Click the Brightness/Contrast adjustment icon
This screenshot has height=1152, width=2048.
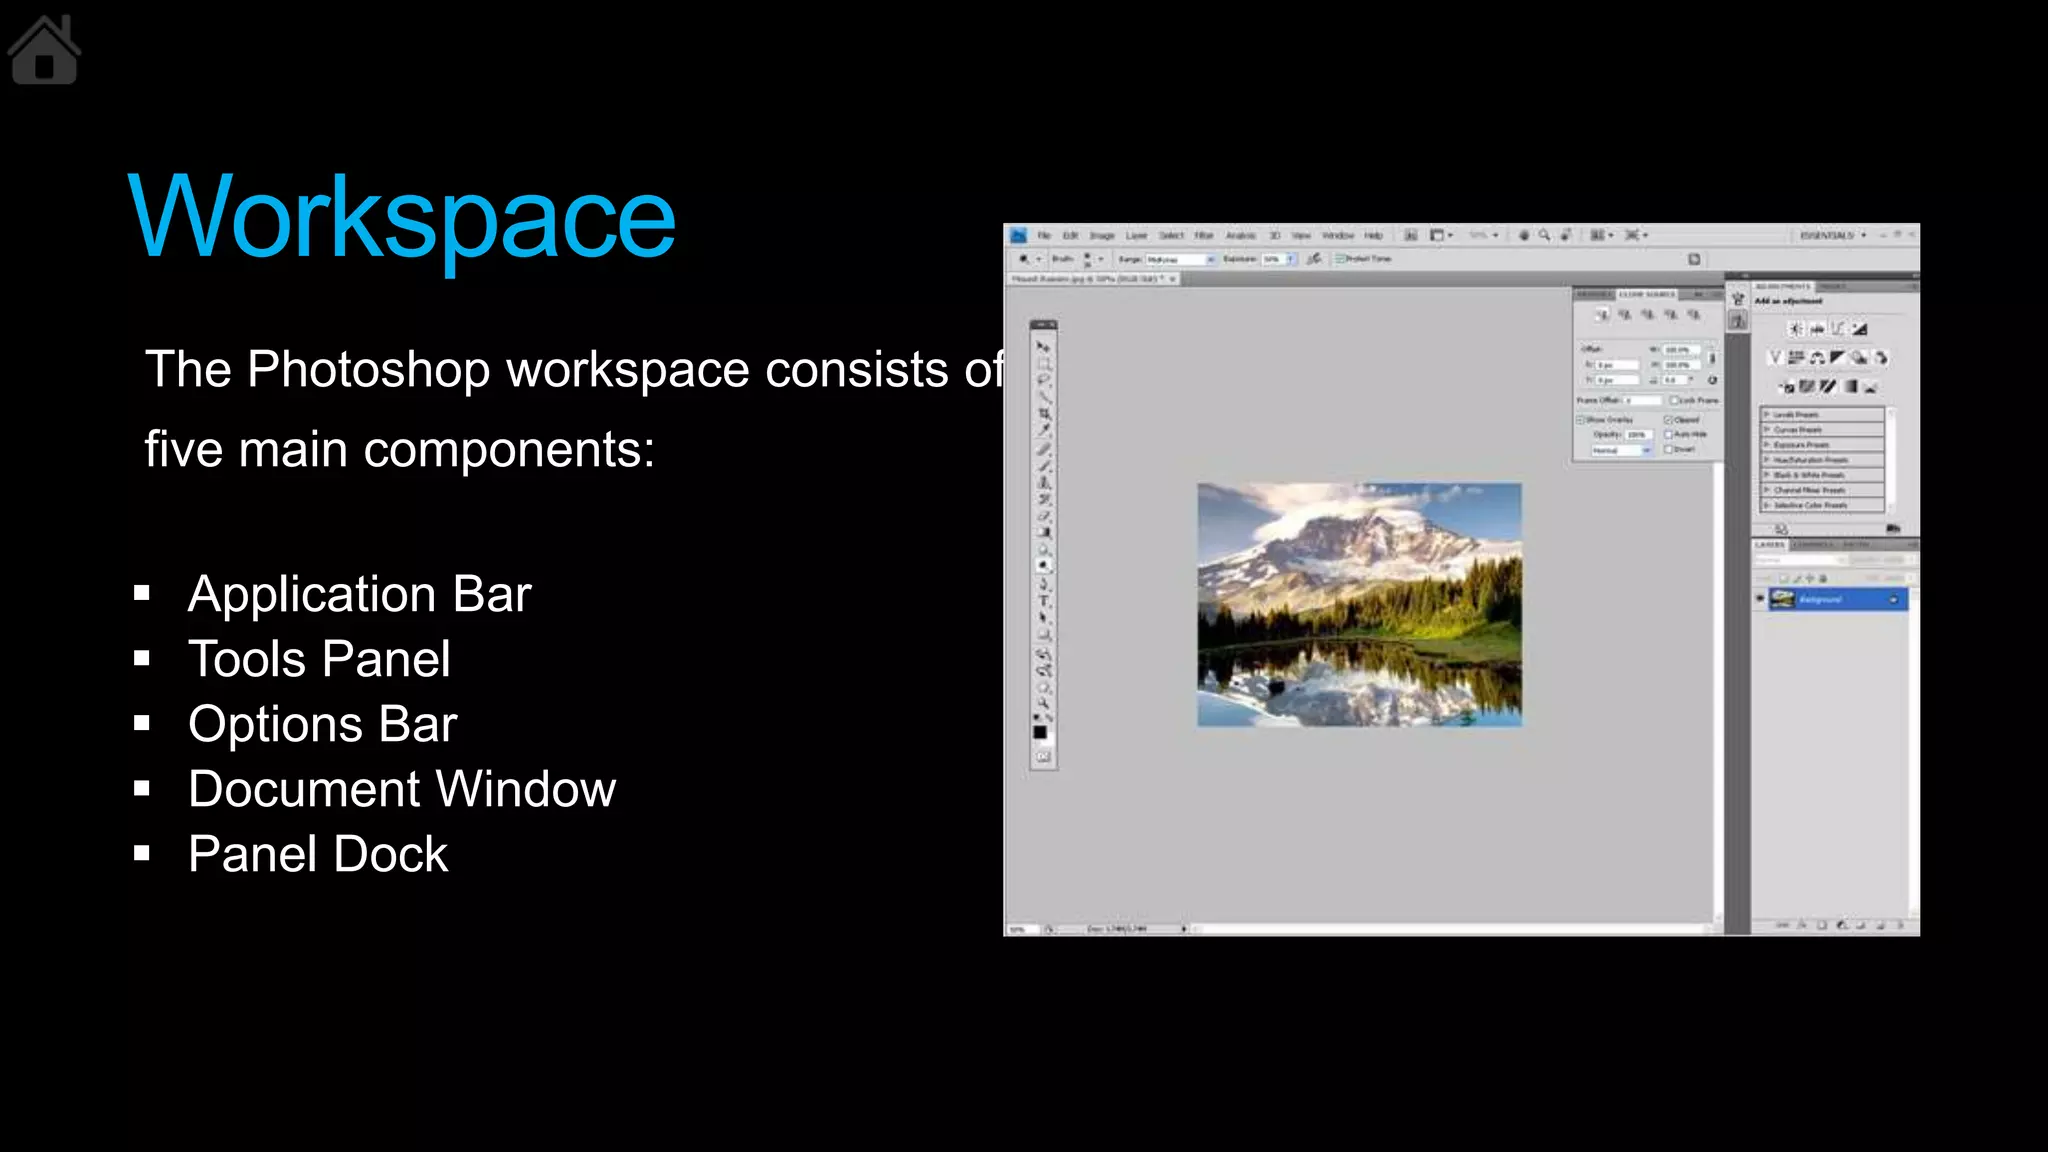tap(1796, 328)
